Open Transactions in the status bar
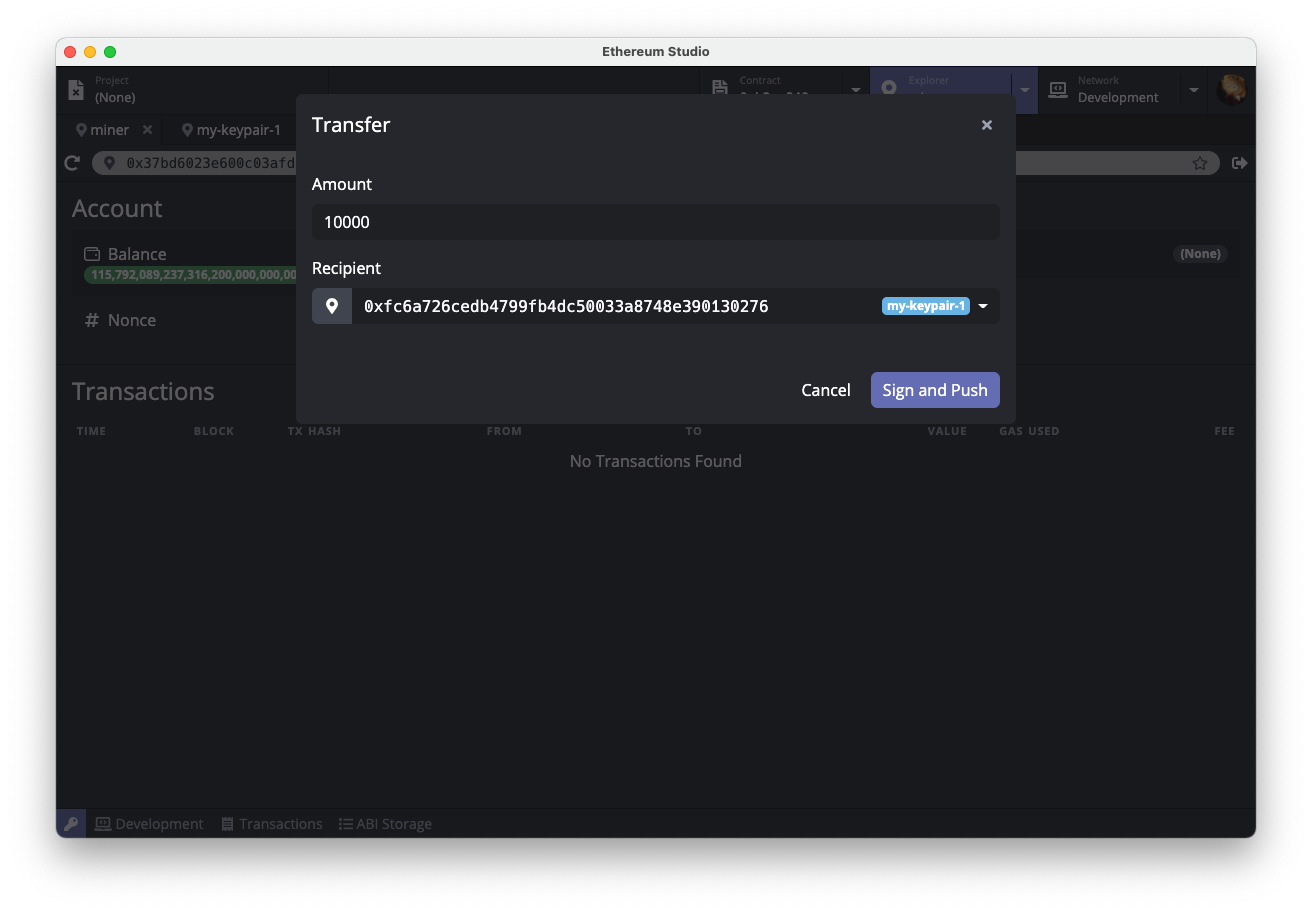The height and width of the screenshot is (912, 1312). coord(272,824)
